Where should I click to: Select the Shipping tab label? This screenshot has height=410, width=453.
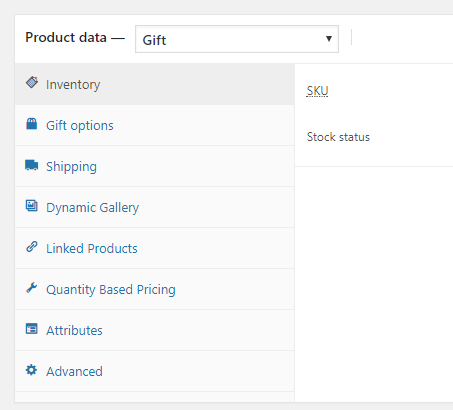tap(71, 167)
